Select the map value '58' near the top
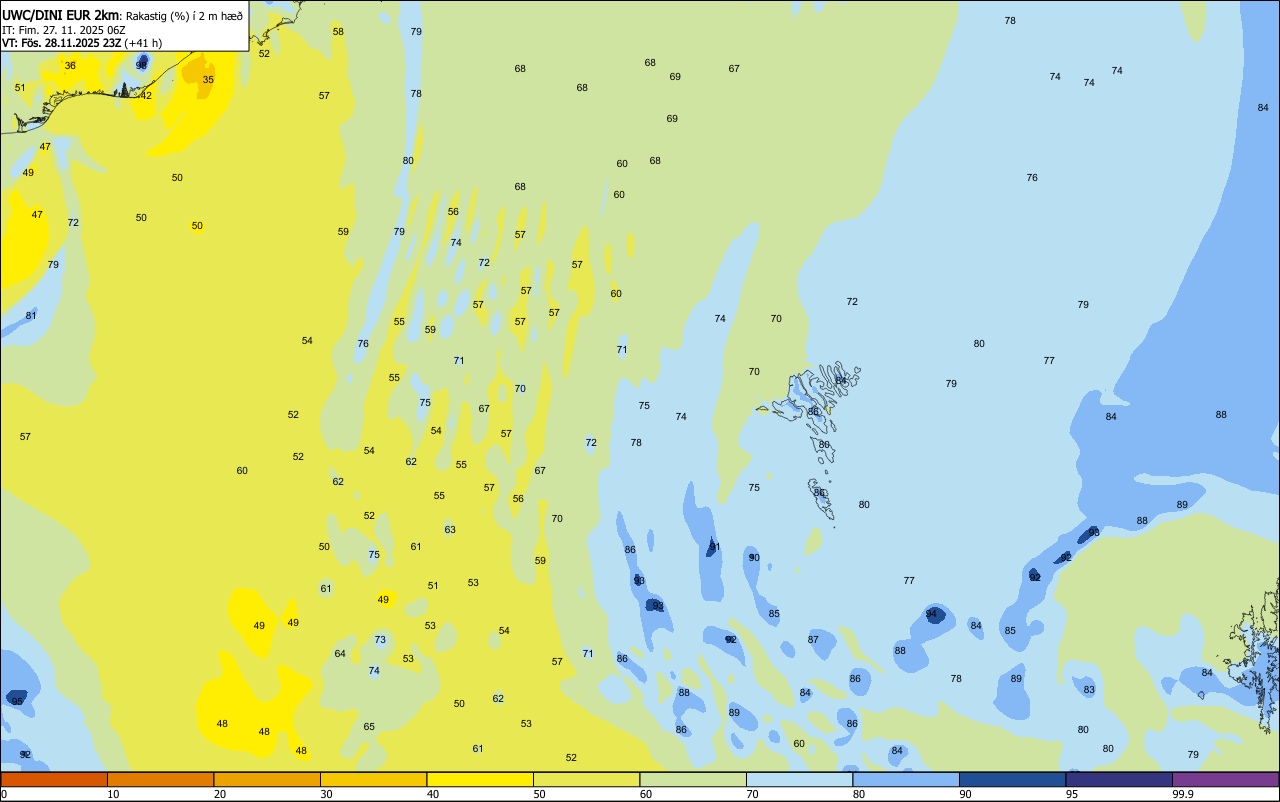Image resolution: width=1280 pixels, height=802 pixels. [x=338, y=32]
